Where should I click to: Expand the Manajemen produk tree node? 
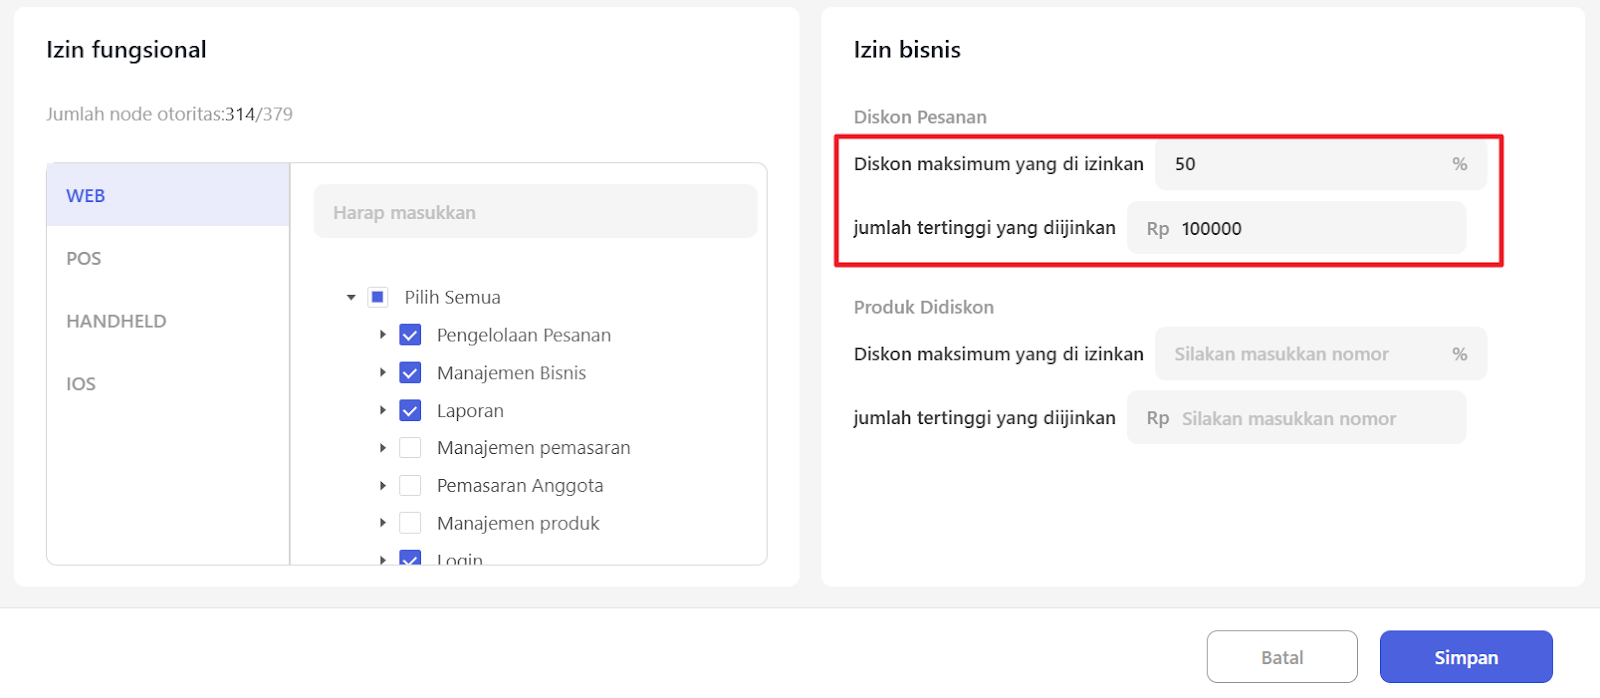coord(383,523)
